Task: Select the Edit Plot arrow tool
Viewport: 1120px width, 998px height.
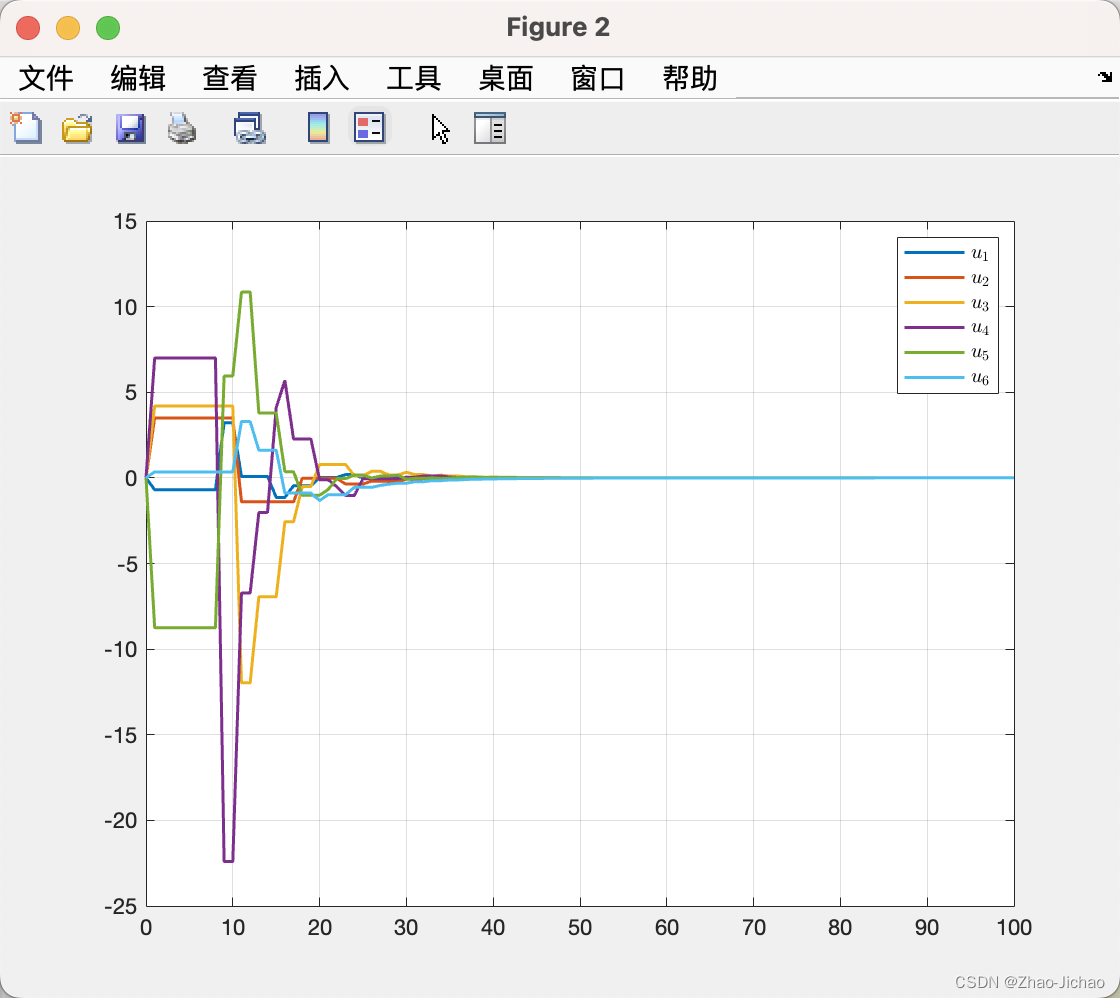Action: click(x=441, y=129)
